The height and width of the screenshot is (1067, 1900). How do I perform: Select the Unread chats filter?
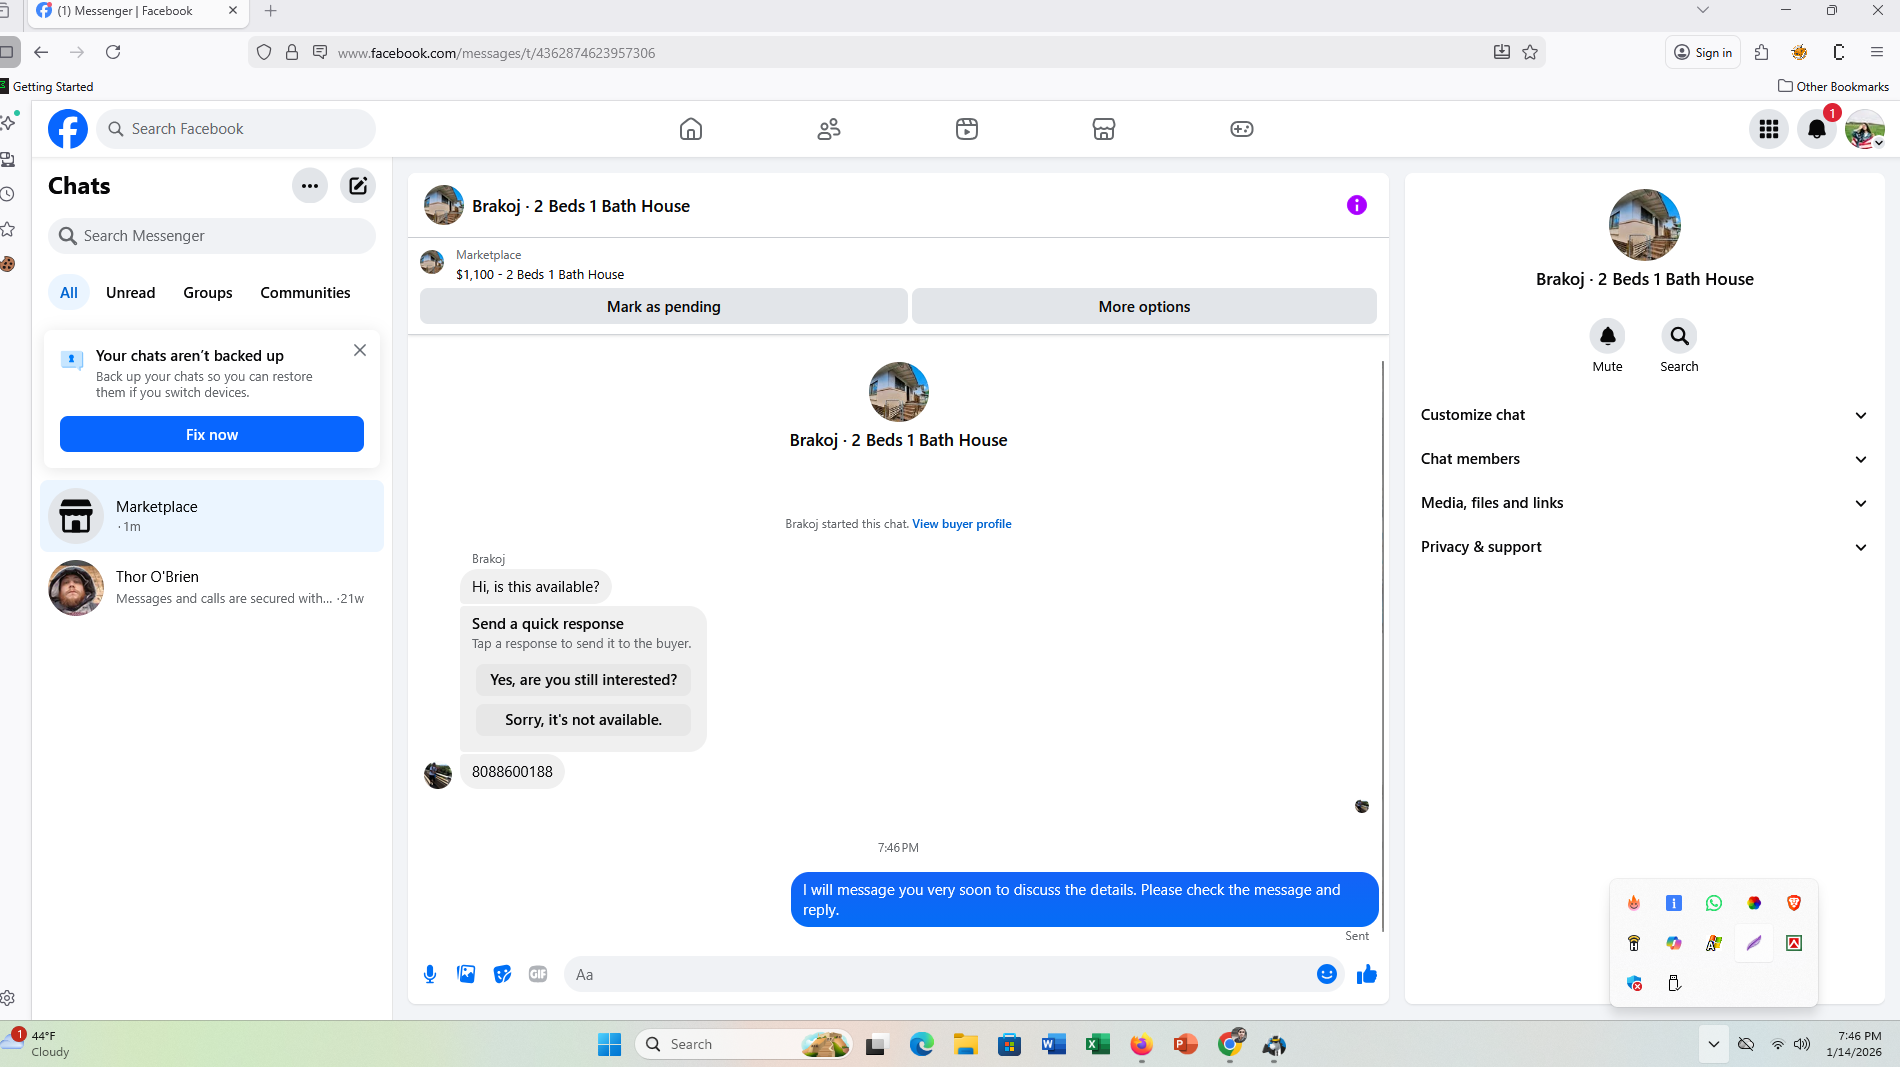[131, 293]
